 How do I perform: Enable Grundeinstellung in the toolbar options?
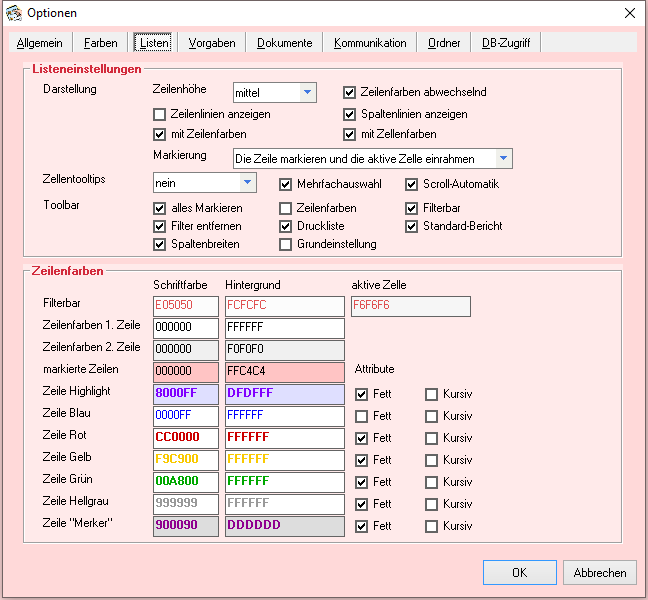click(286, 244)
